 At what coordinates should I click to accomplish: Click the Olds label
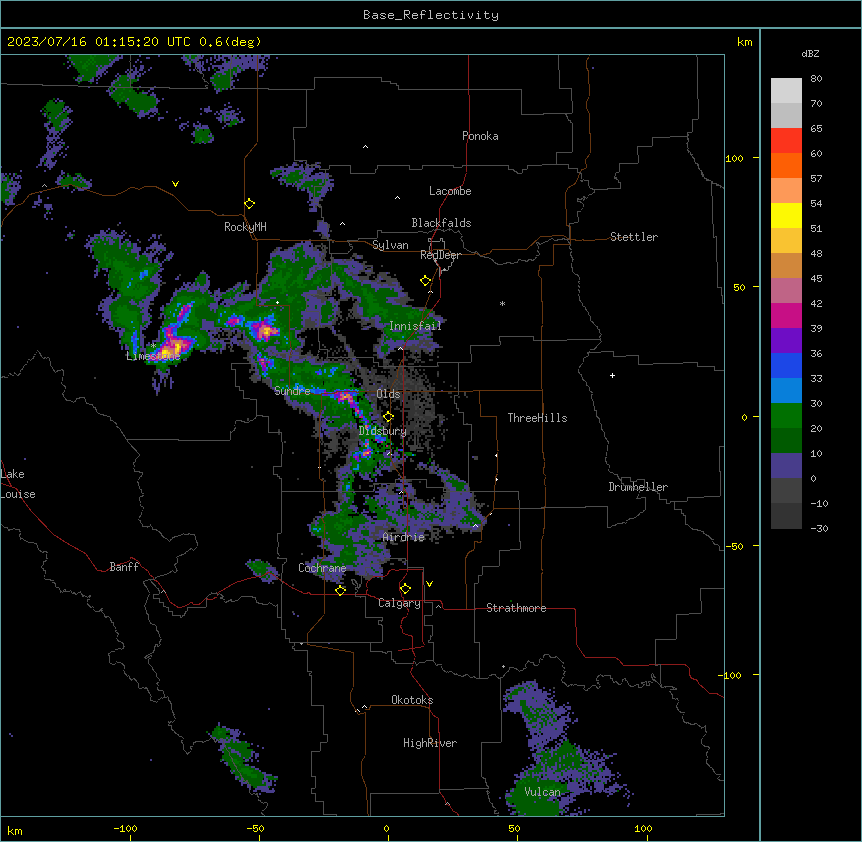[388, 394]
